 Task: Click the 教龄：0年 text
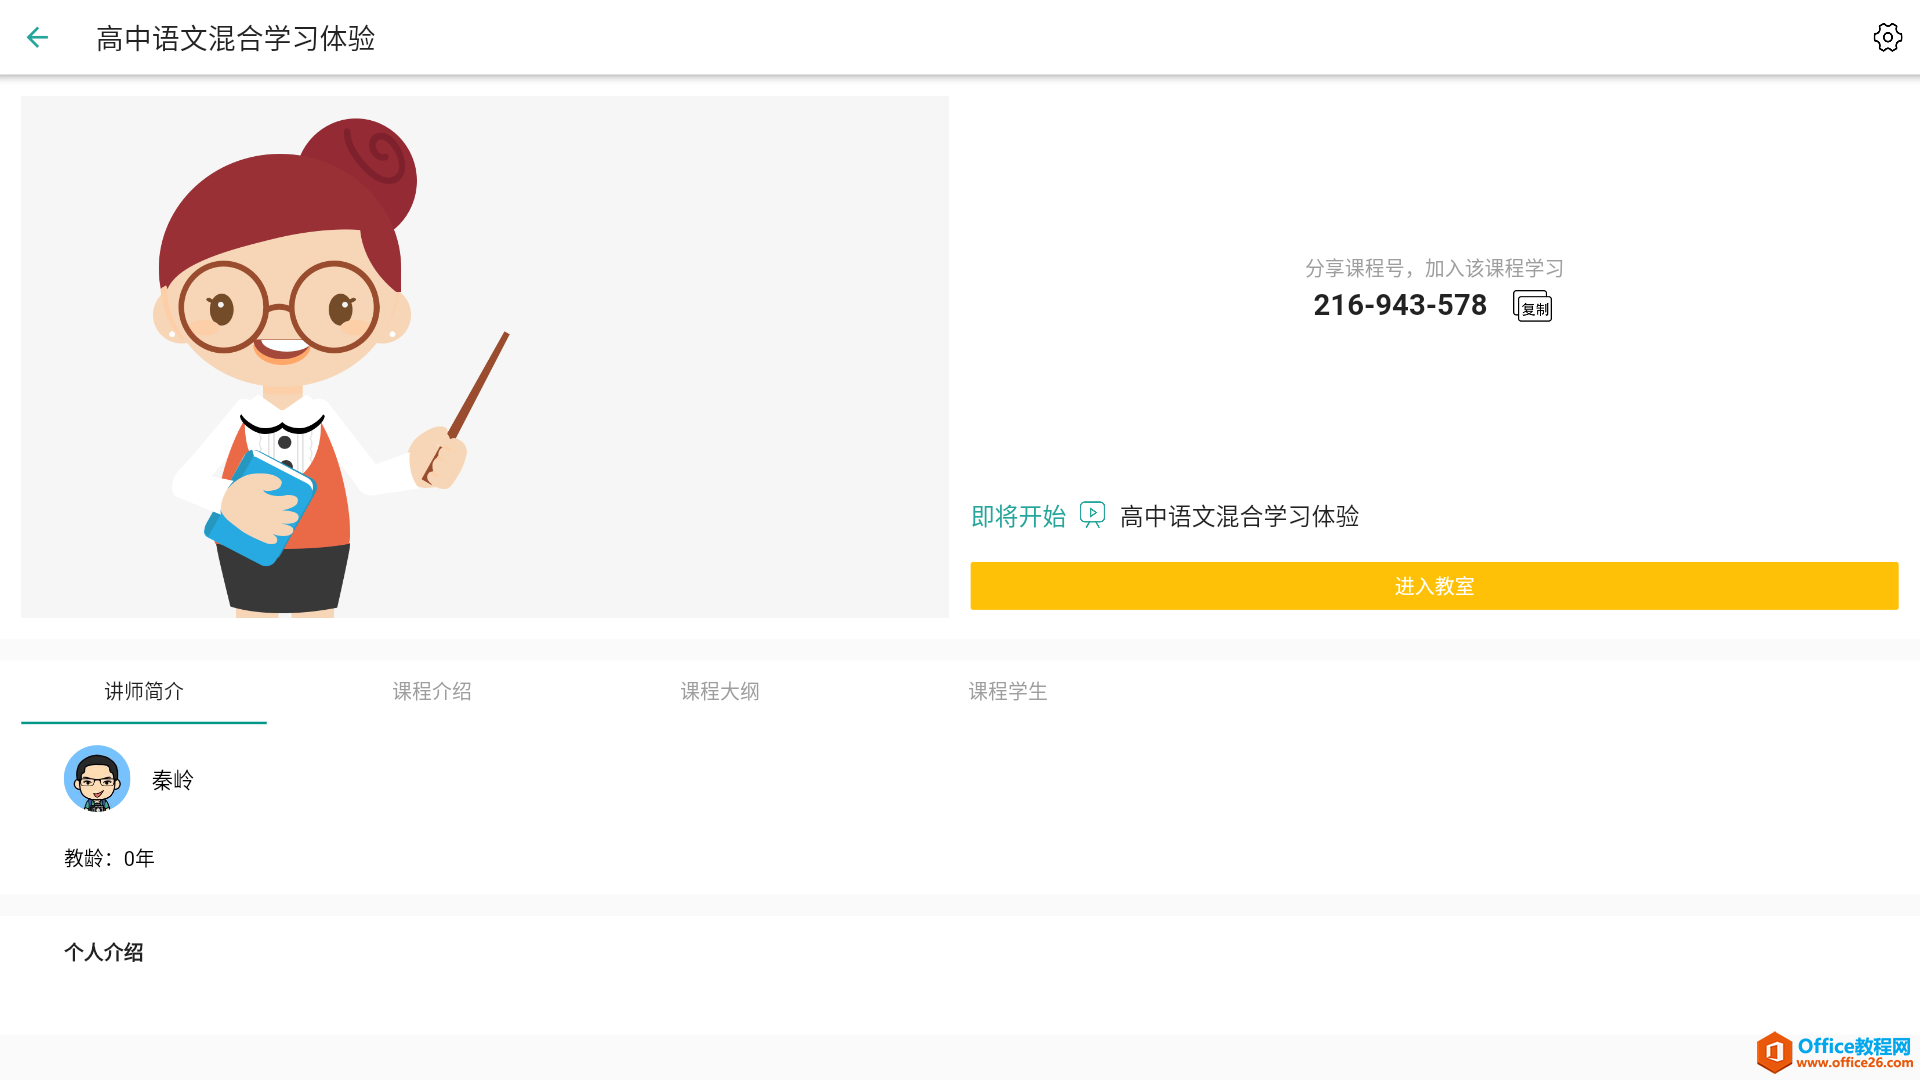110,858
